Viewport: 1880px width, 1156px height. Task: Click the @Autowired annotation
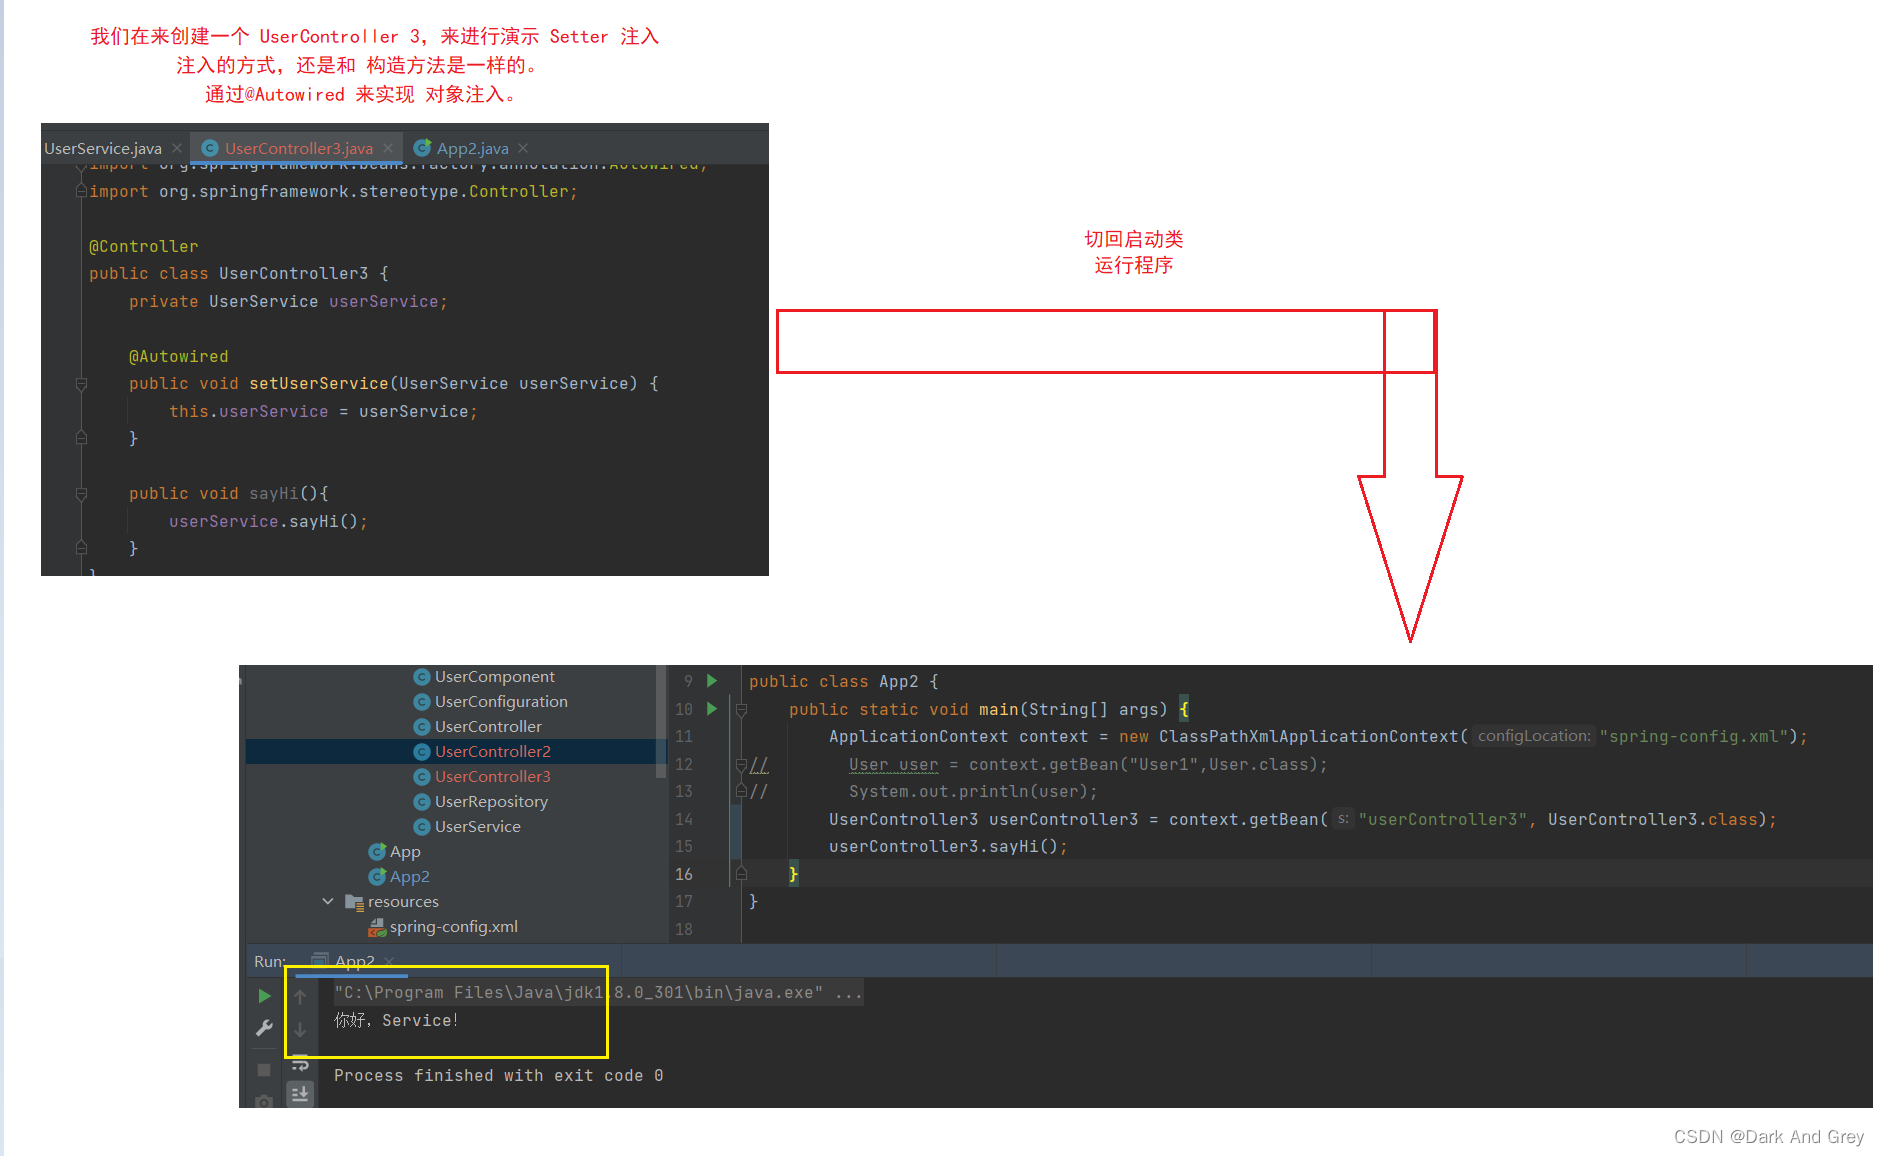[x=179, y=357]
